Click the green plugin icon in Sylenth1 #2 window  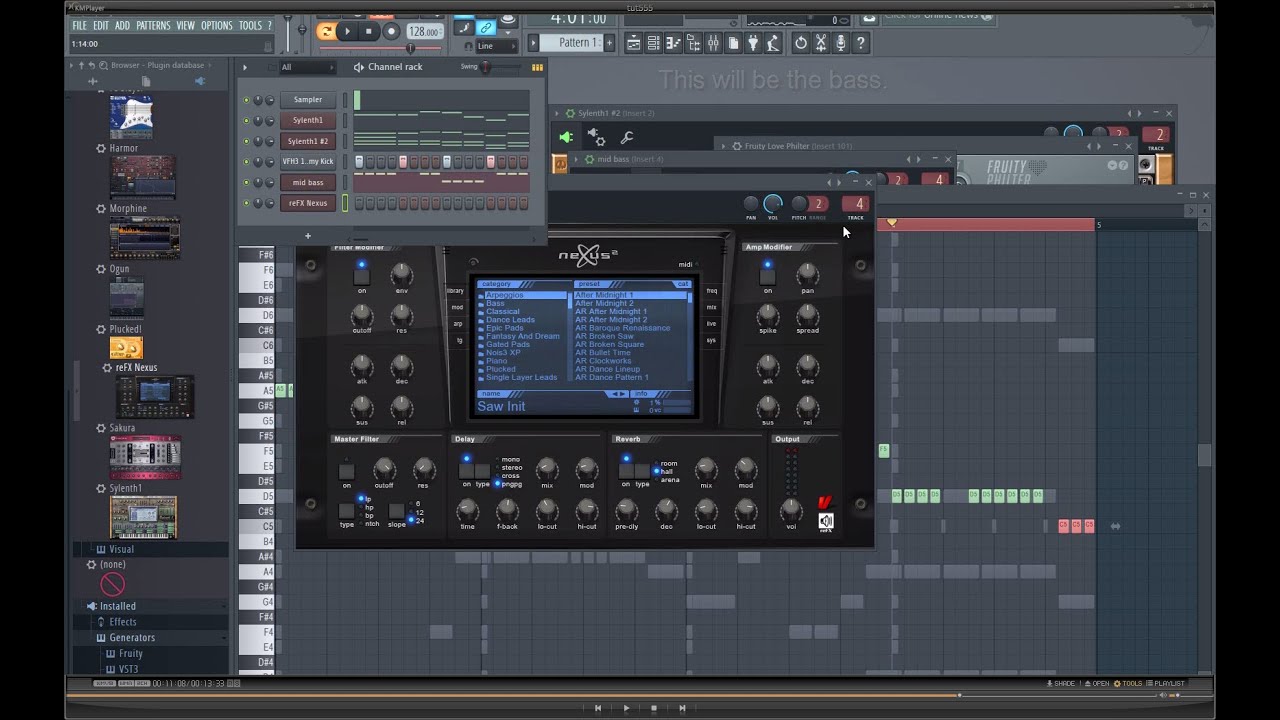coord(566,137)
